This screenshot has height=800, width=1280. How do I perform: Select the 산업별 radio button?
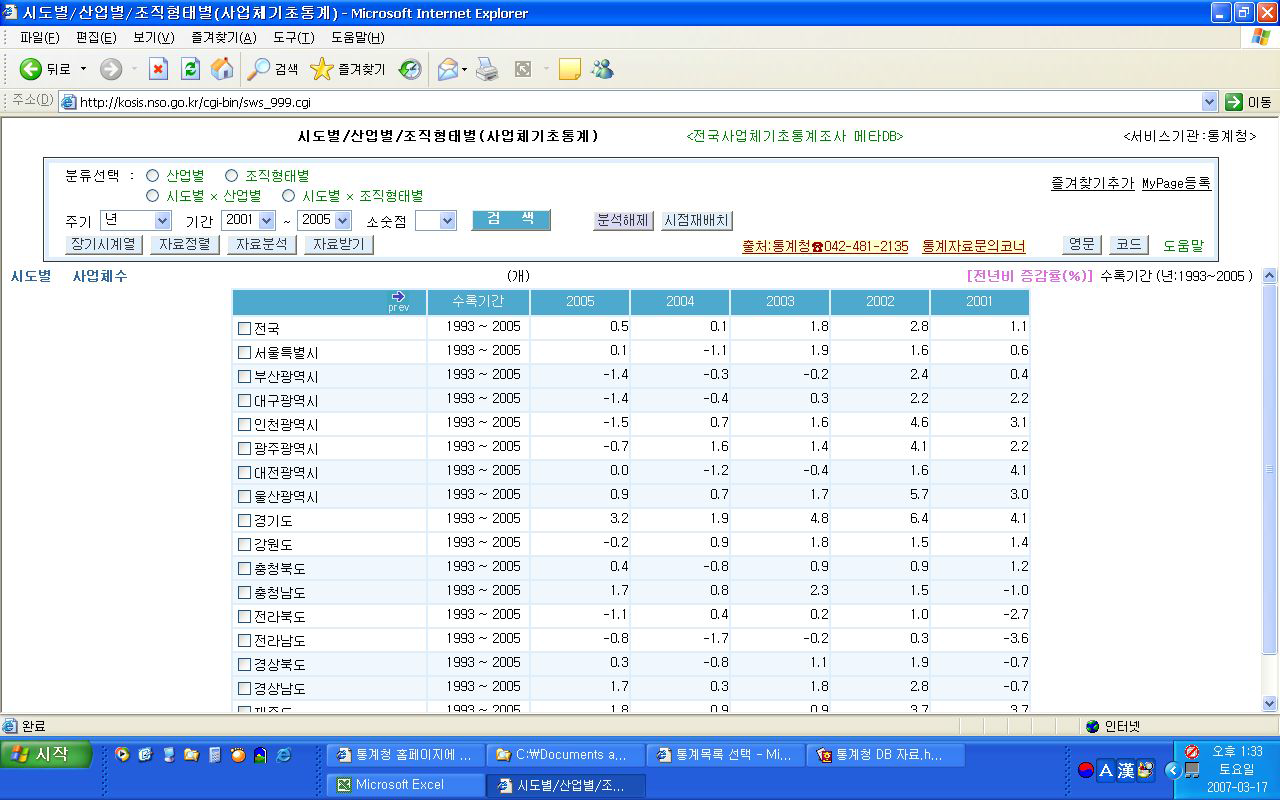click(153, 175)
